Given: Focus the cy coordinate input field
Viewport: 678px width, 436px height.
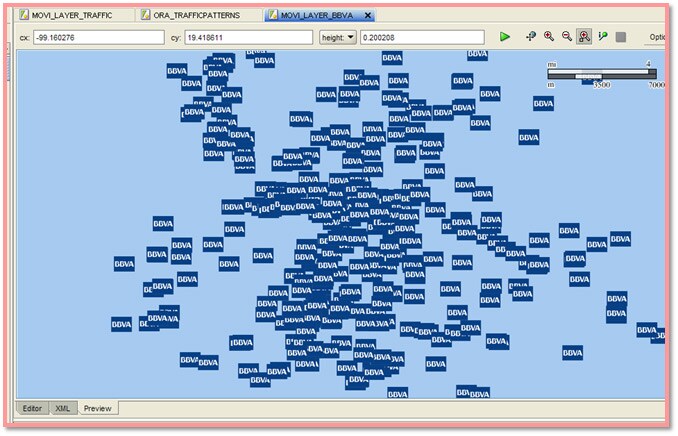Looking at the screenshot, I should (249, 38).
